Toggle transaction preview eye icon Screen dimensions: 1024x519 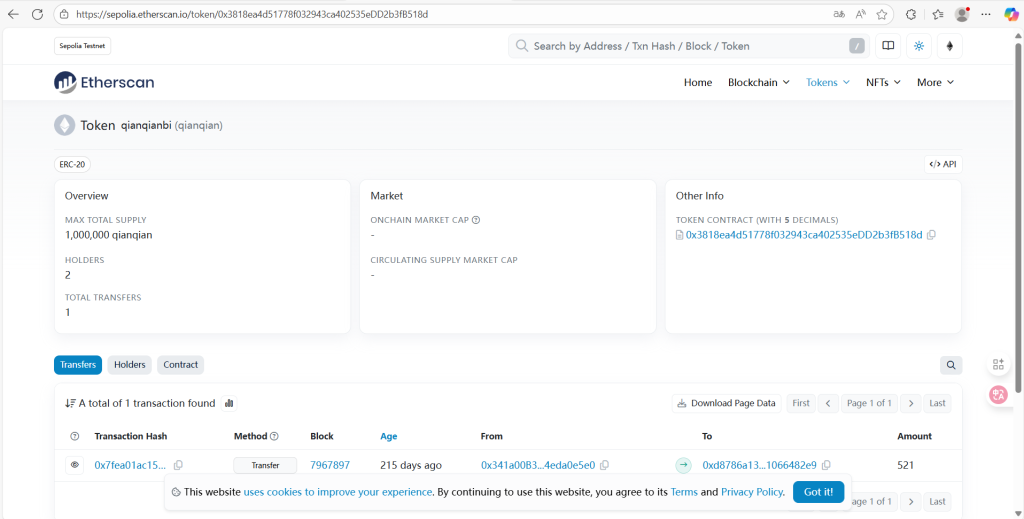[74, 465]
